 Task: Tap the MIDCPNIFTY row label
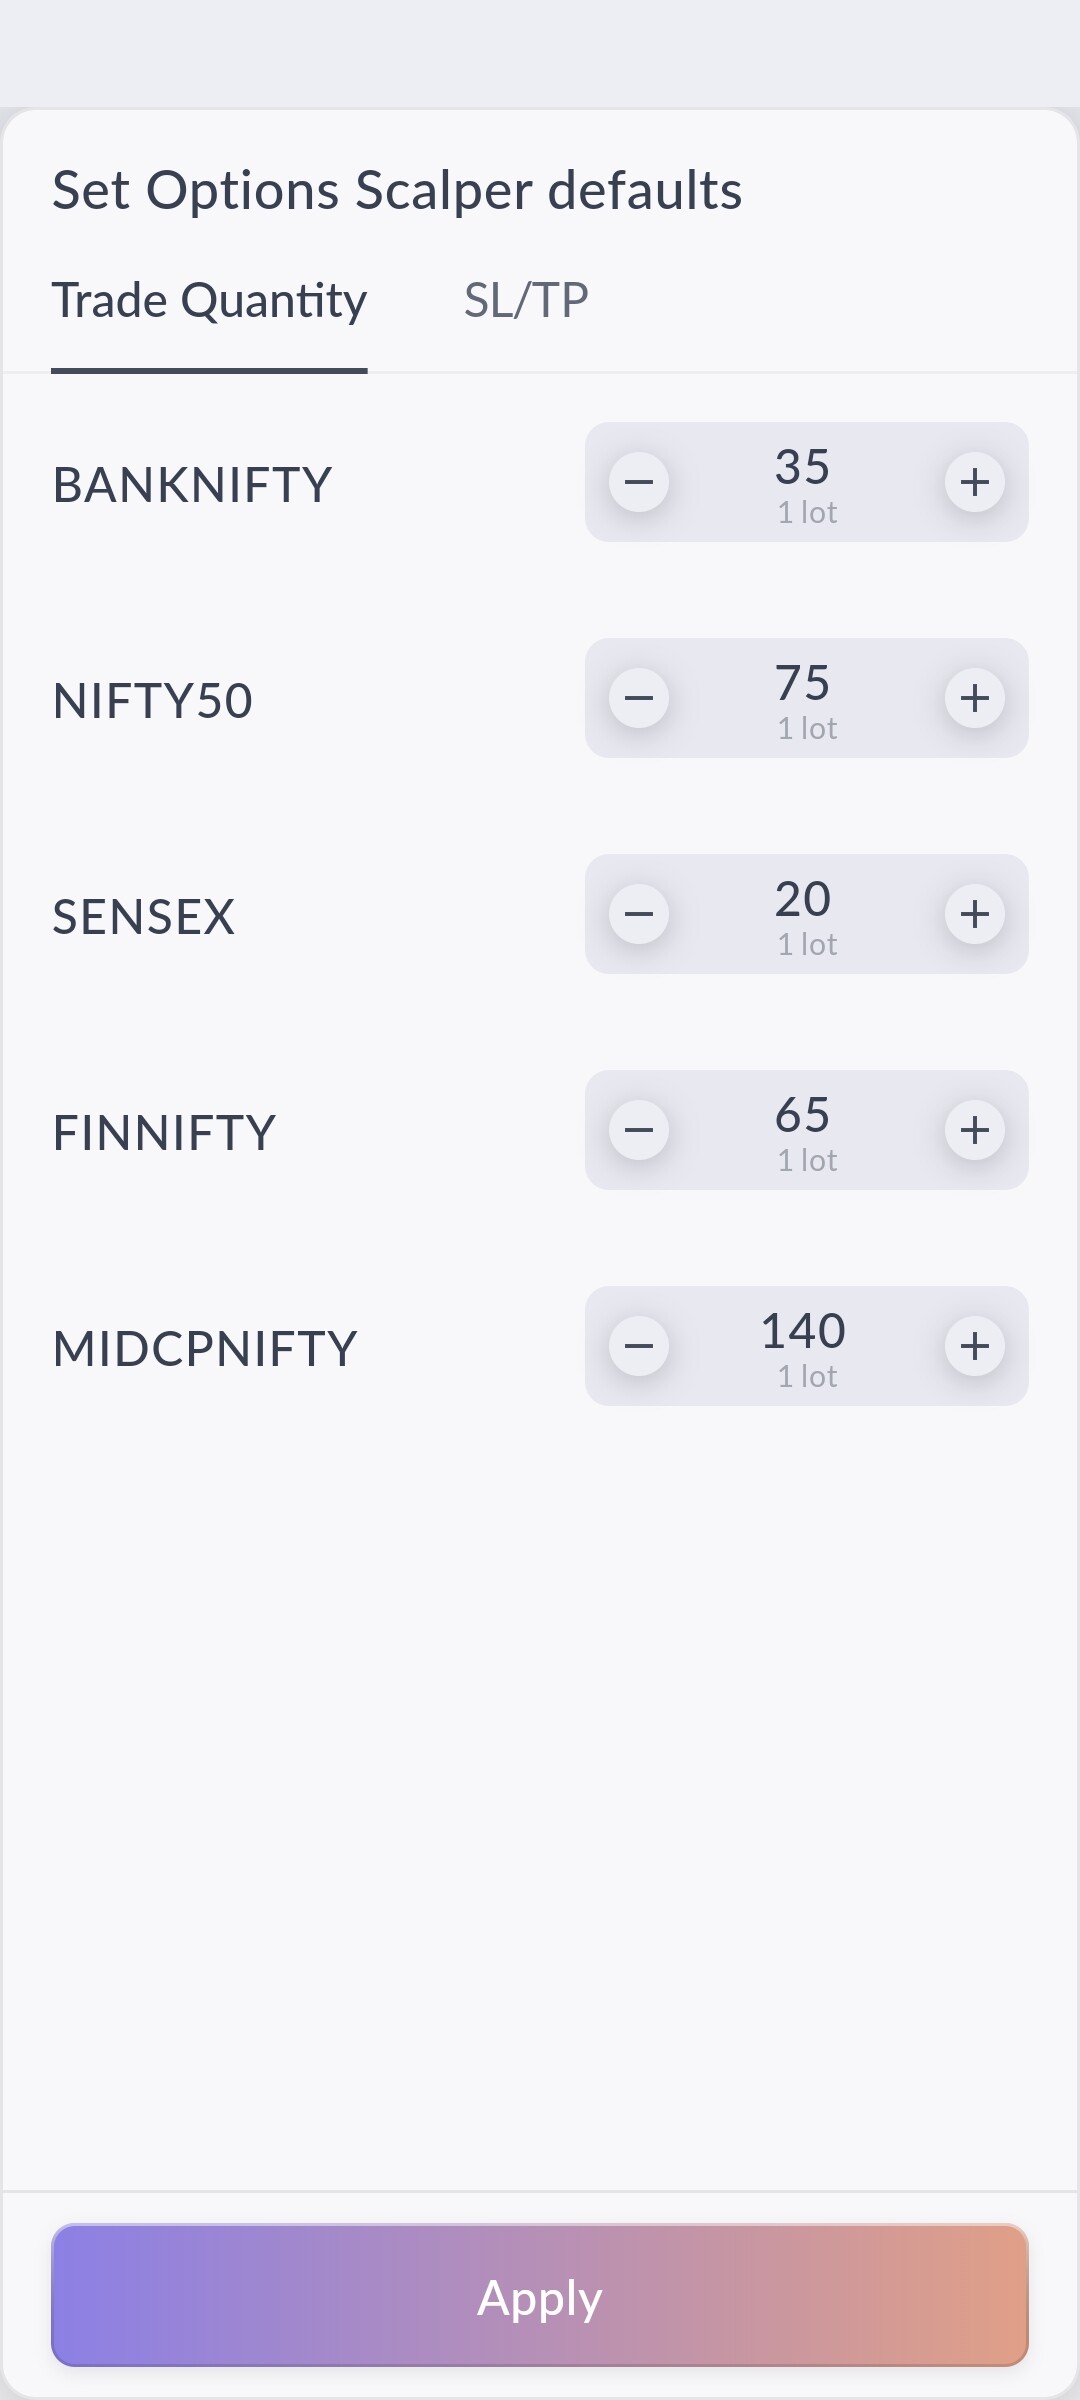pyautogui.click(x=205, y=1348)
